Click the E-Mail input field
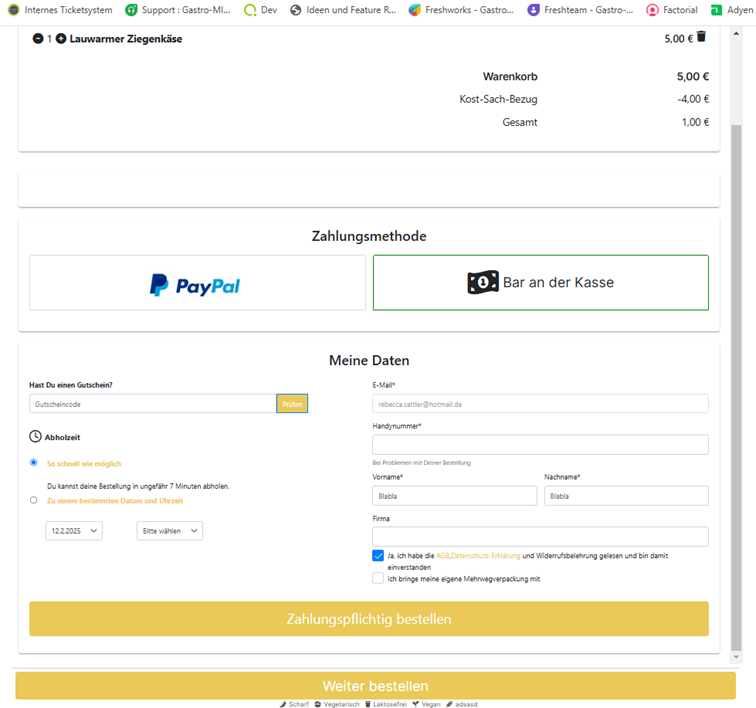 pos(540,404)
